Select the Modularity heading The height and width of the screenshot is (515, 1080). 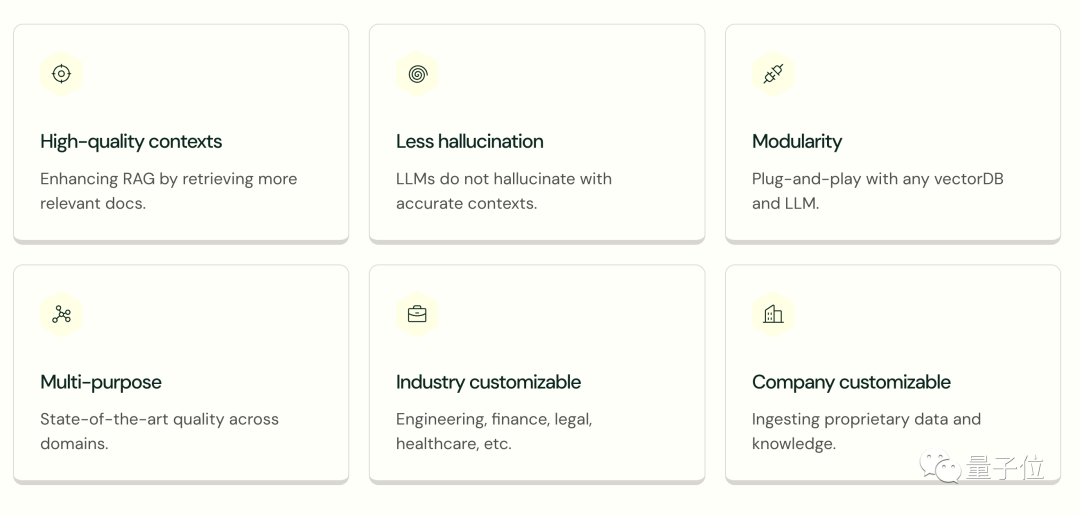point(797,142)
